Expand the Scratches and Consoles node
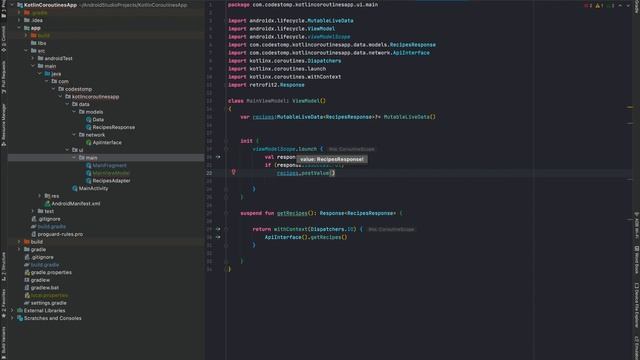640x360 pixels. click(12, 318)
